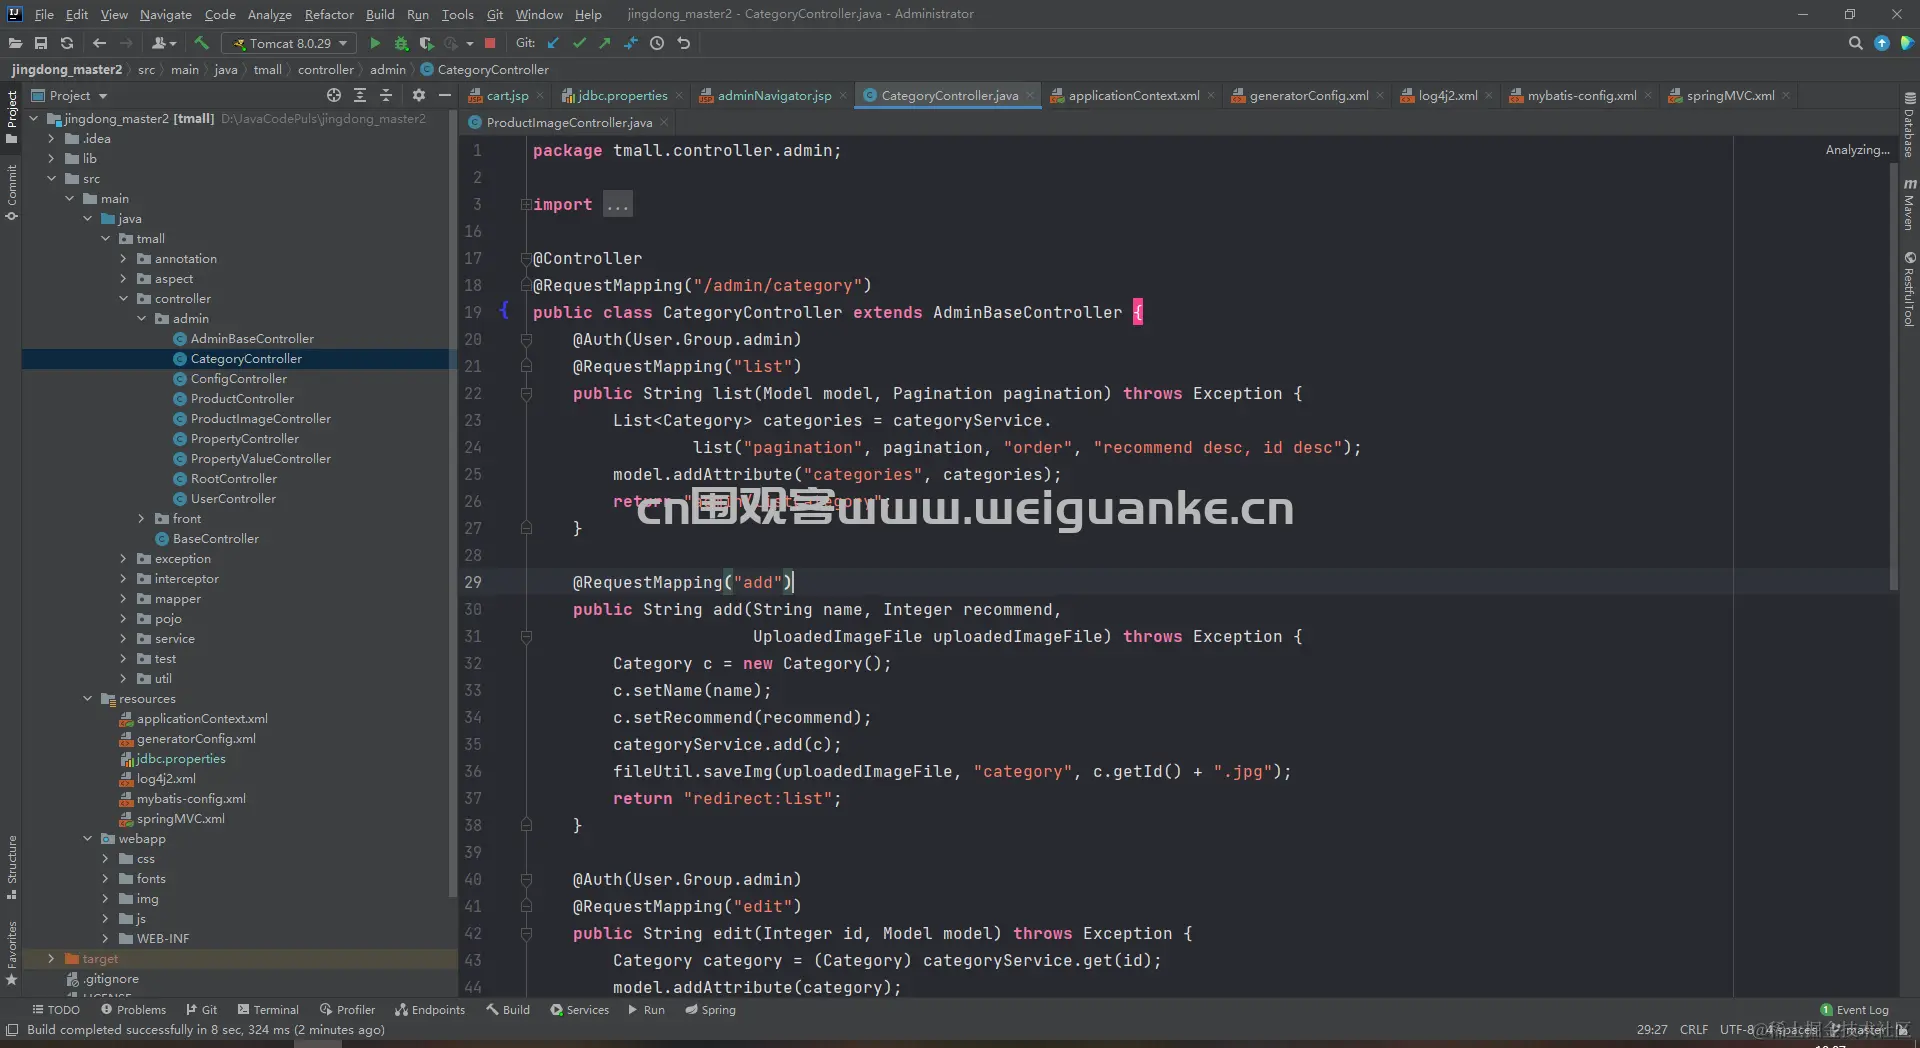
Task: Open the Analyze menu
Action: [x=269, y=14]
